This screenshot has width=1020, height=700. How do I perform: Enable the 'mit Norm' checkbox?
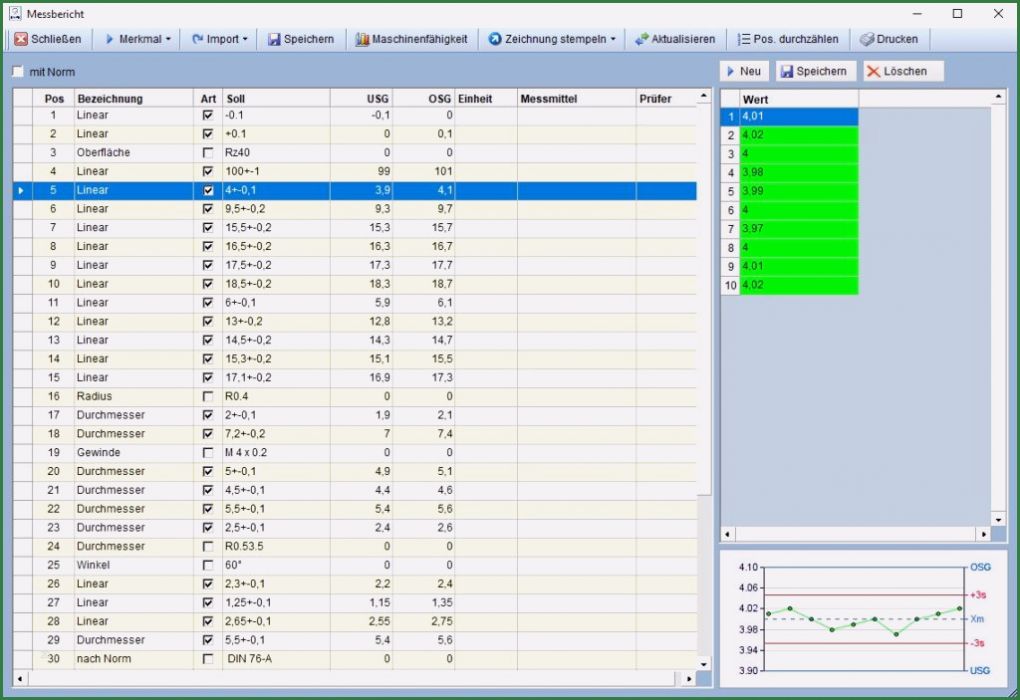[18, 72]
